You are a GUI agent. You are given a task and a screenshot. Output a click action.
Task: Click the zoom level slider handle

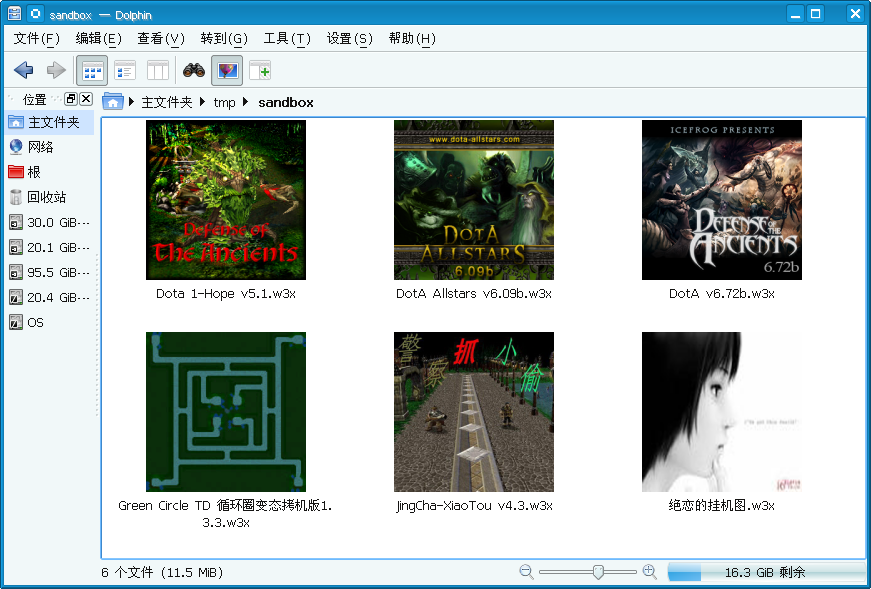tap(598, 572)
